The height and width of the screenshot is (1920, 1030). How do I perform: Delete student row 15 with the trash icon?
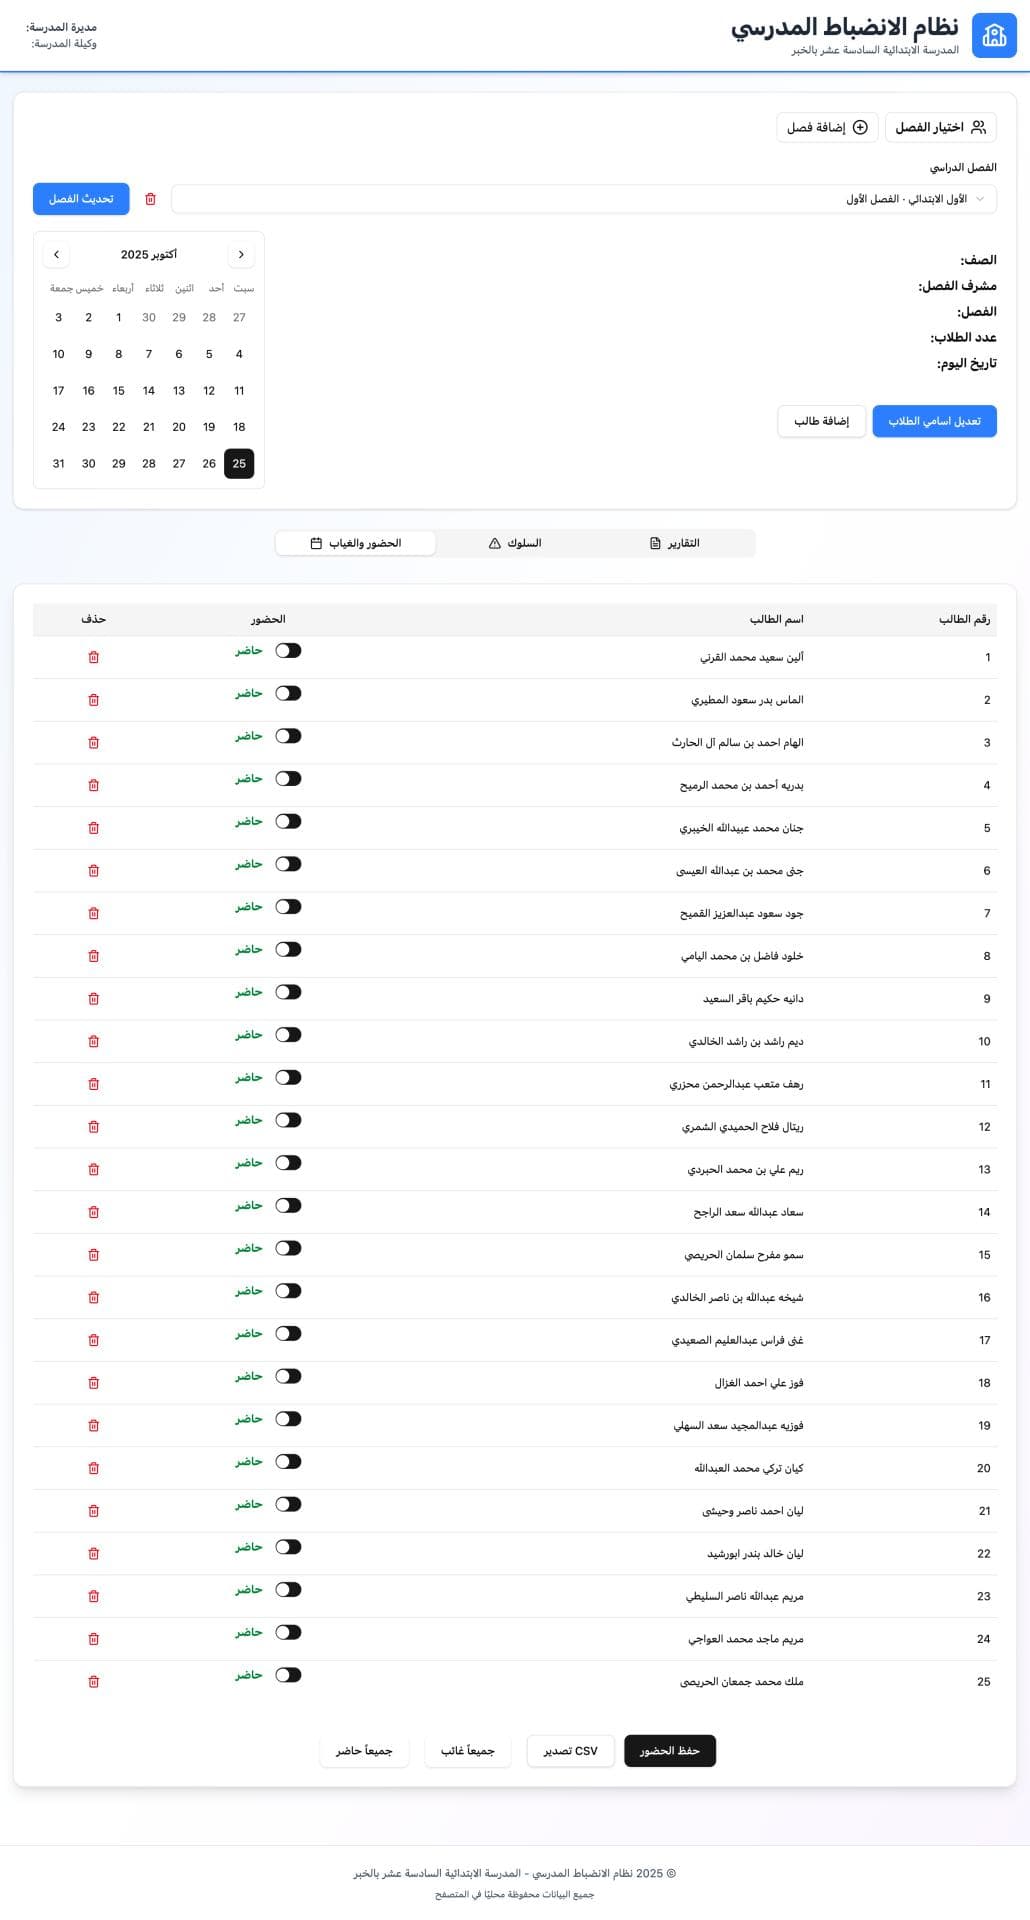click(x=94, y=1255)
